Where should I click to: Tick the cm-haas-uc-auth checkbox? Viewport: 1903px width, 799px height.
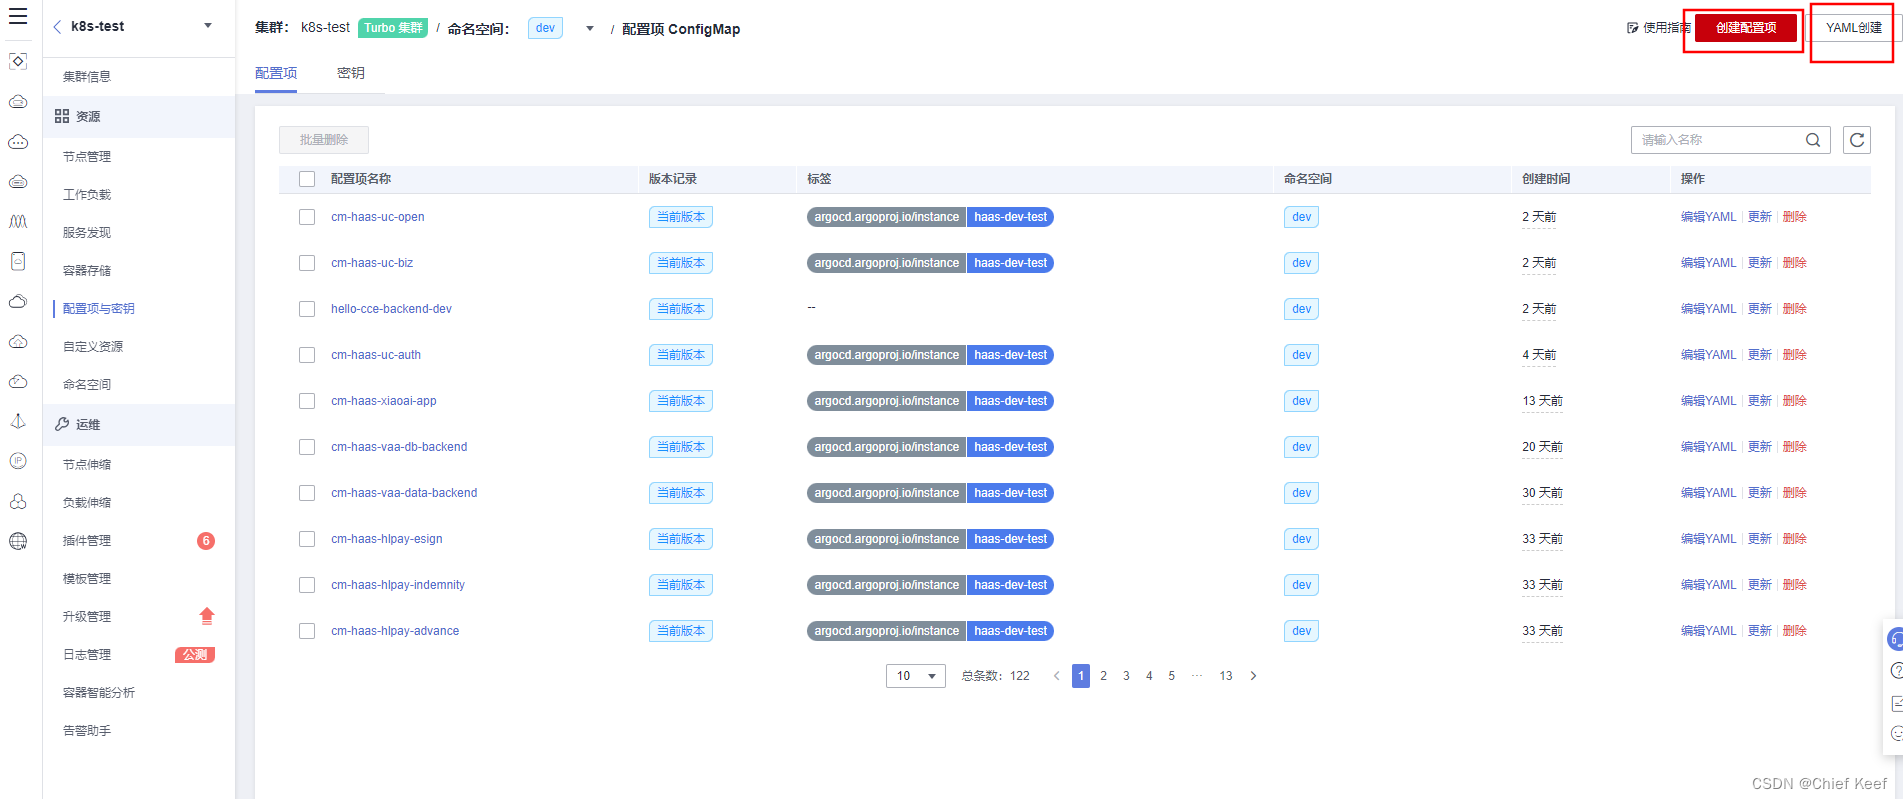[307, 355]
